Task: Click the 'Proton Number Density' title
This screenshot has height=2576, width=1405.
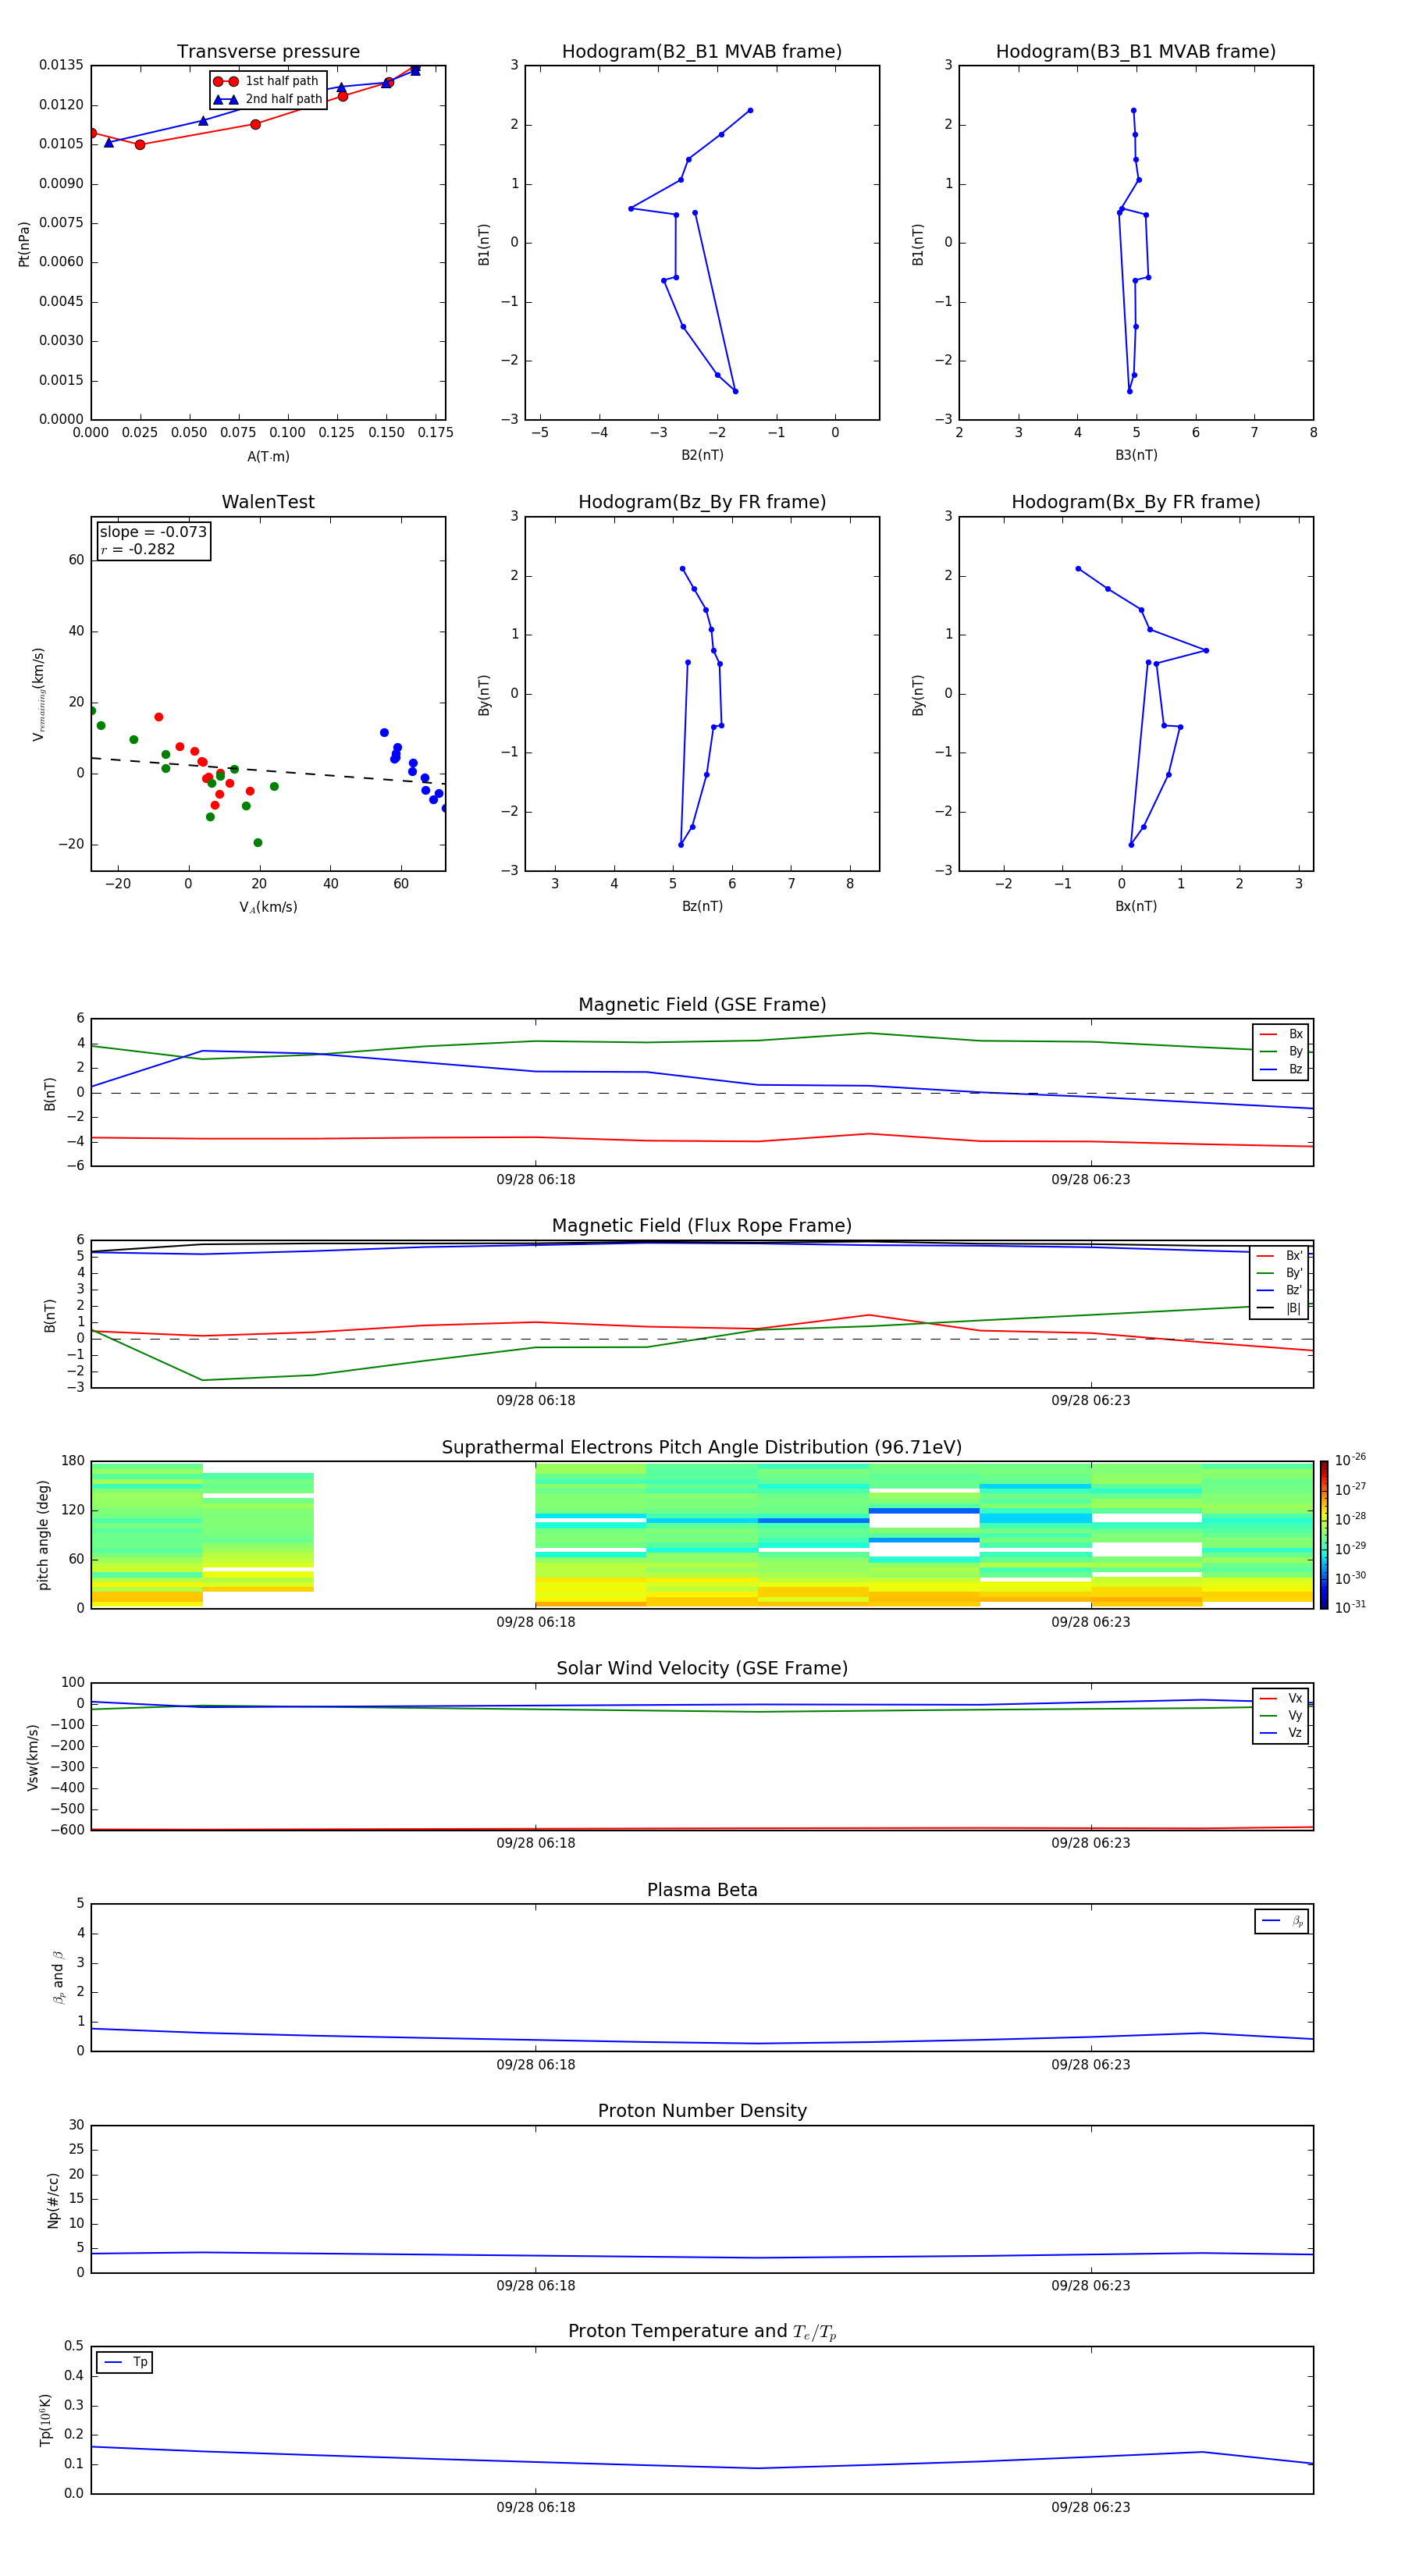Action: (x=702, y=2112)
